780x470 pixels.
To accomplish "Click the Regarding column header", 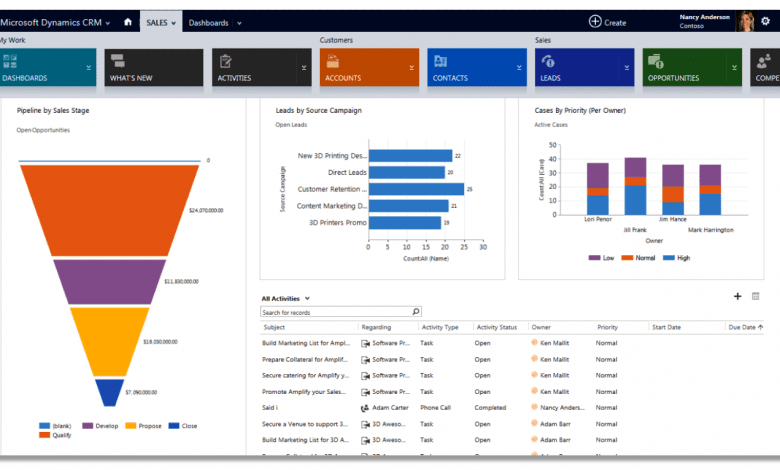I will 376,327.
